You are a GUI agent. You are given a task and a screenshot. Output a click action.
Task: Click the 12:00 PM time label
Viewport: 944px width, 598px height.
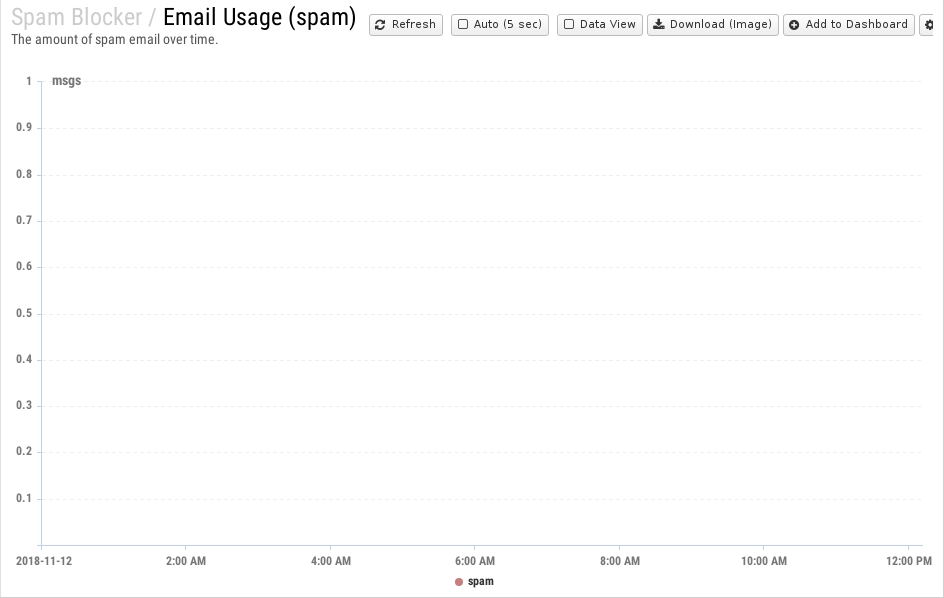pos(908,561)
